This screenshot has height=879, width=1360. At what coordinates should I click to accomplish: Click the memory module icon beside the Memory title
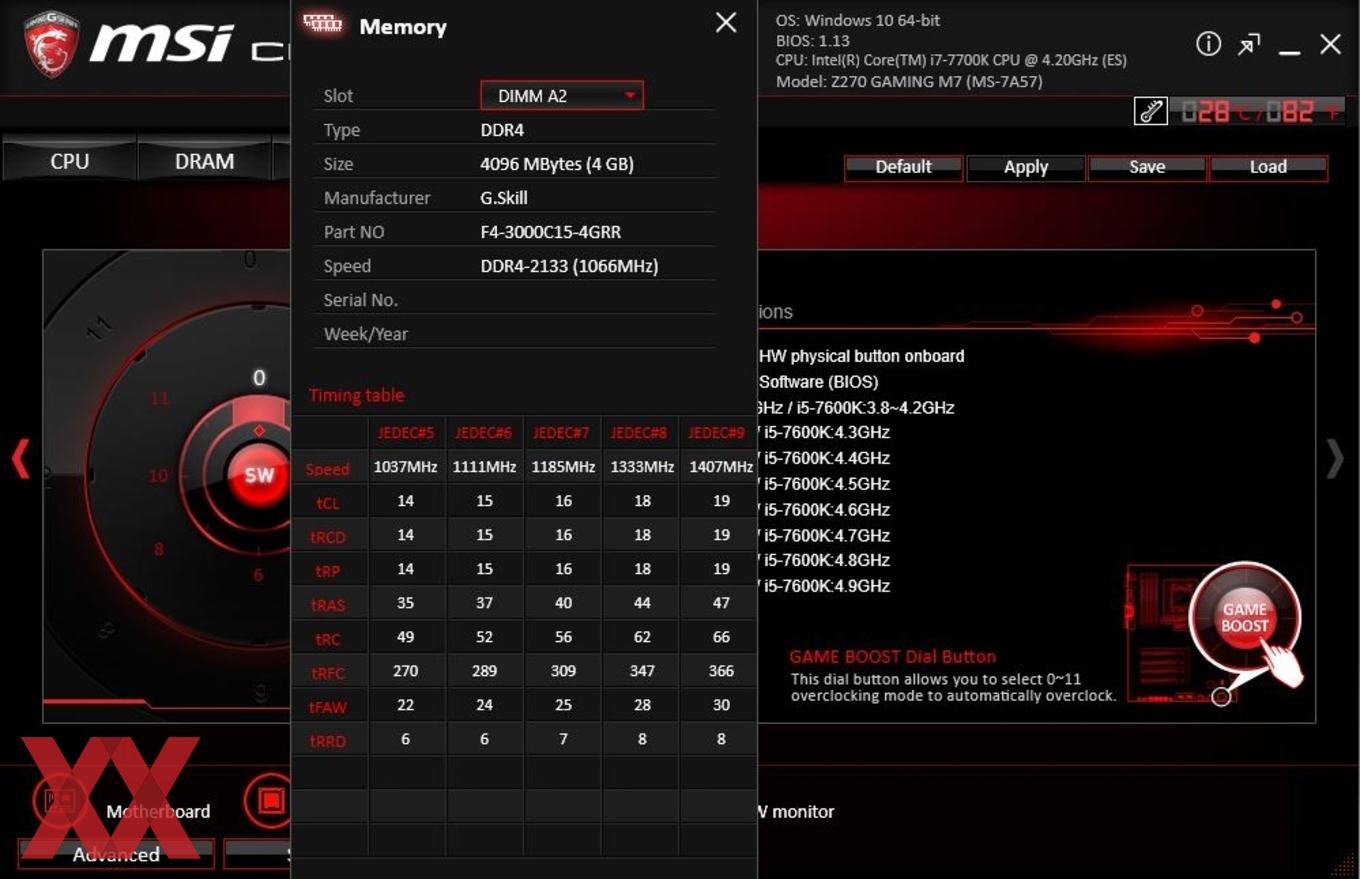click(322, 24)
